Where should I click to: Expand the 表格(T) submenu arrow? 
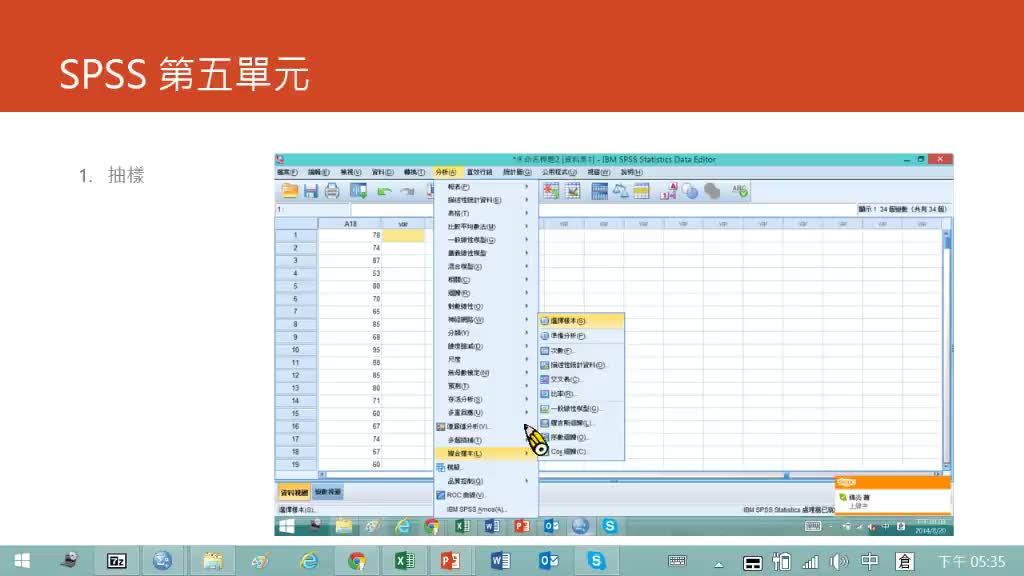tap(527, 214)
